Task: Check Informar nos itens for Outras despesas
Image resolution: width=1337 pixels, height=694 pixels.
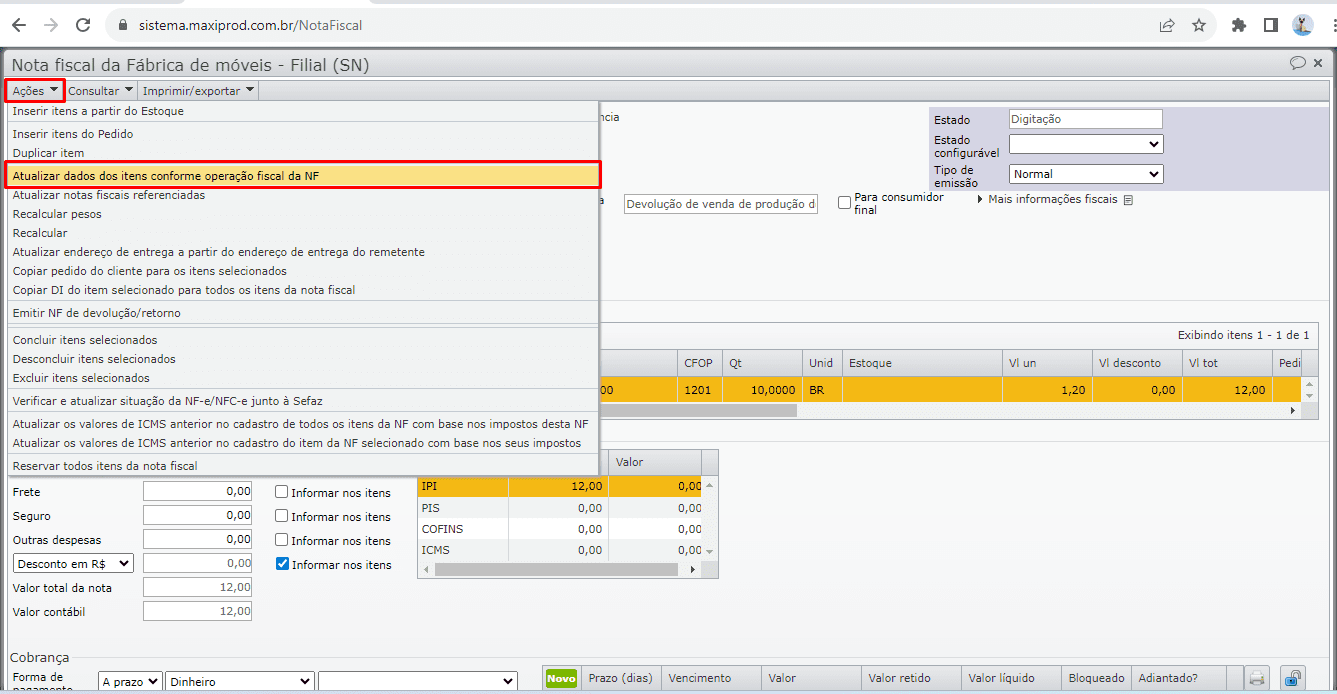Action: coord(282,541)
